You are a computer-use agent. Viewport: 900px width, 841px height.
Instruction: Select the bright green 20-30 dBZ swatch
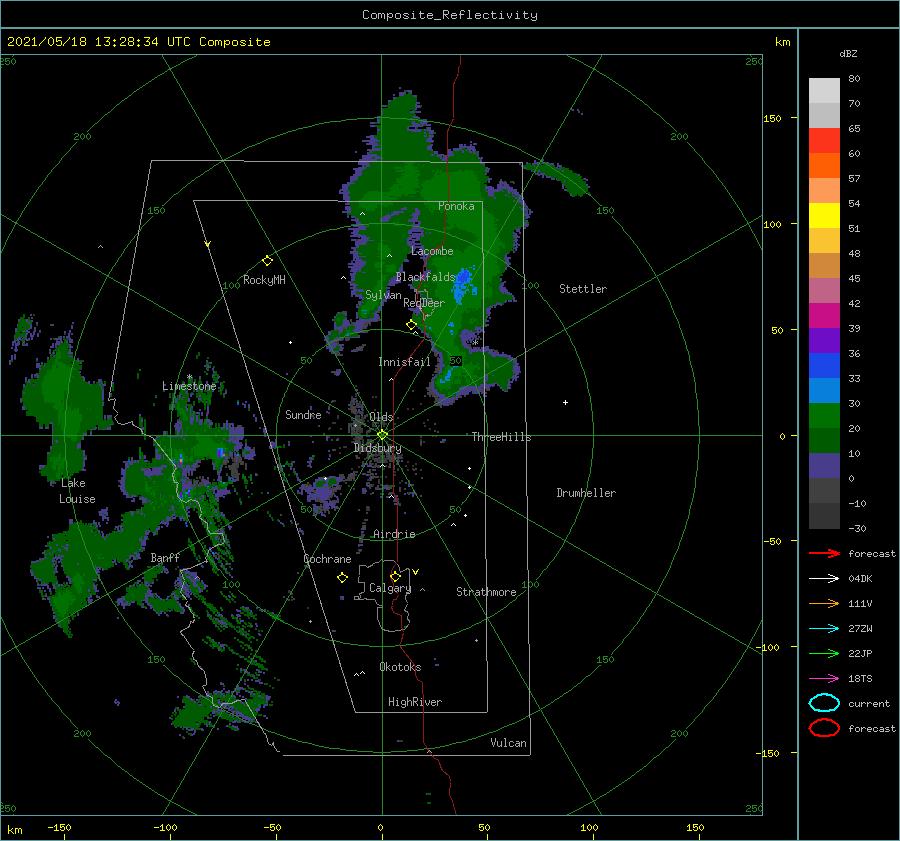[x=824, y=416]
